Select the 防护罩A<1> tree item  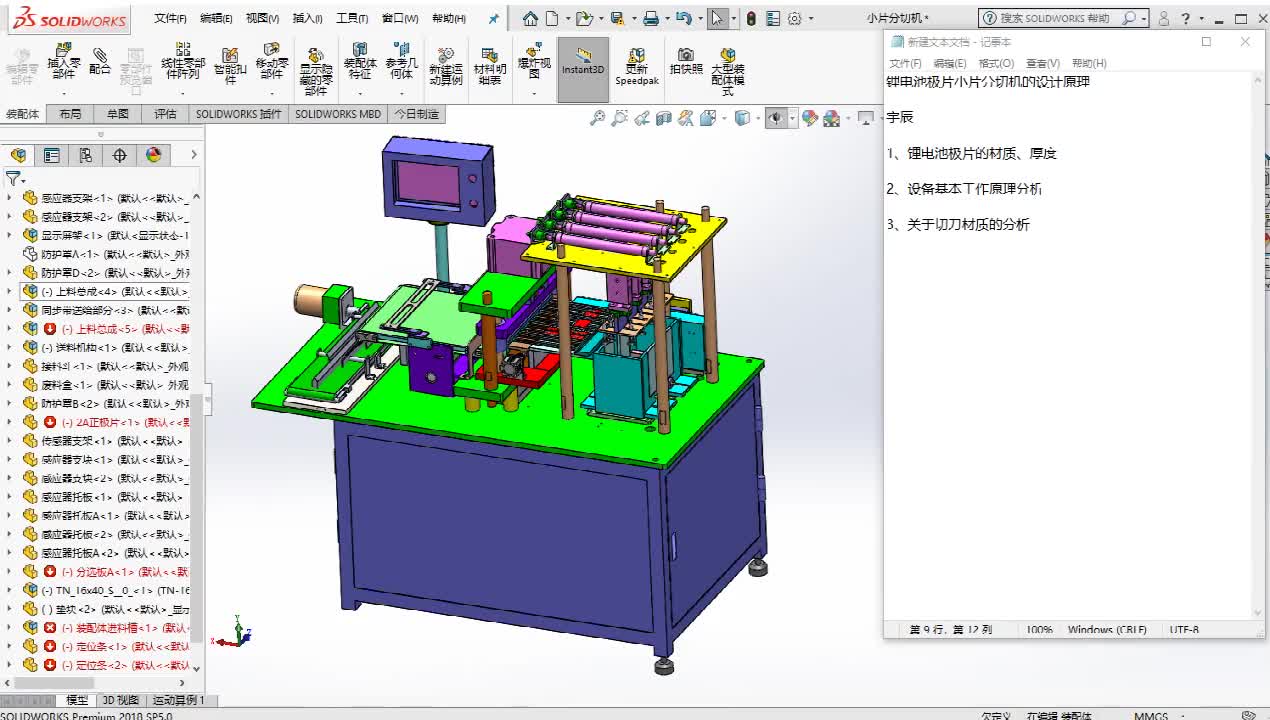106,254
